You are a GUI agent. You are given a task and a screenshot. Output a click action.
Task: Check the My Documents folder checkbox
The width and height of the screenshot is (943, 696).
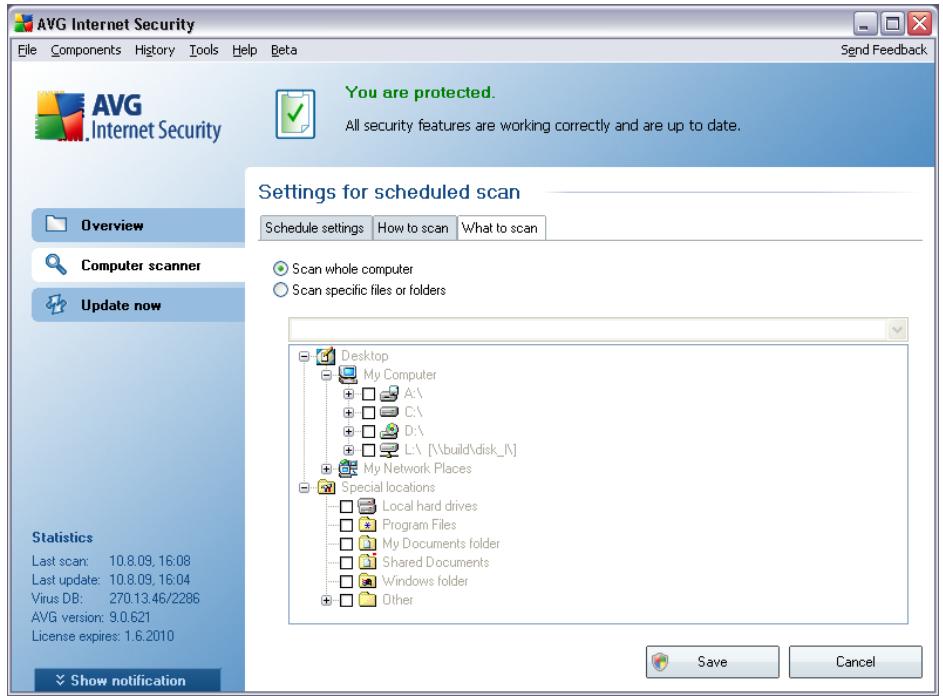pos(346,544)
